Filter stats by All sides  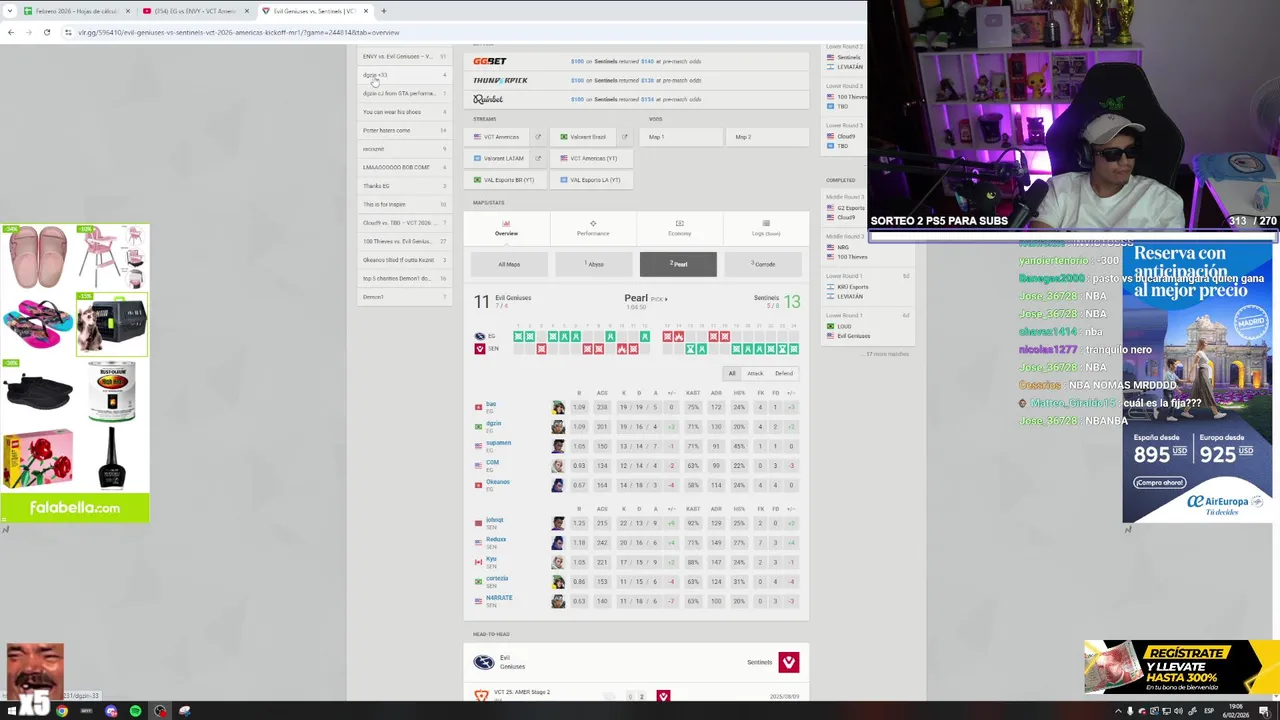coord(732,373)
